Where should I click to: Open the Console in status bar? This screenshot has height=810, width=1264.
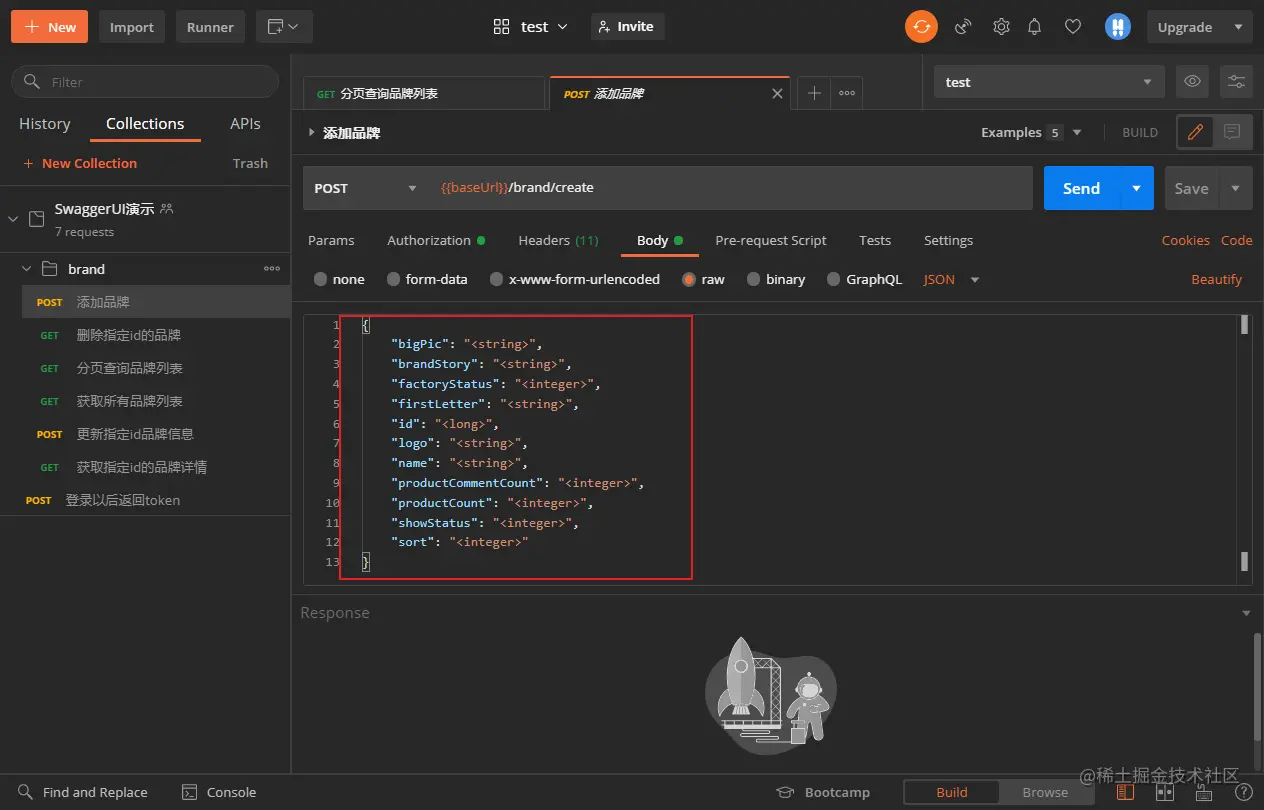pos(219,792)
